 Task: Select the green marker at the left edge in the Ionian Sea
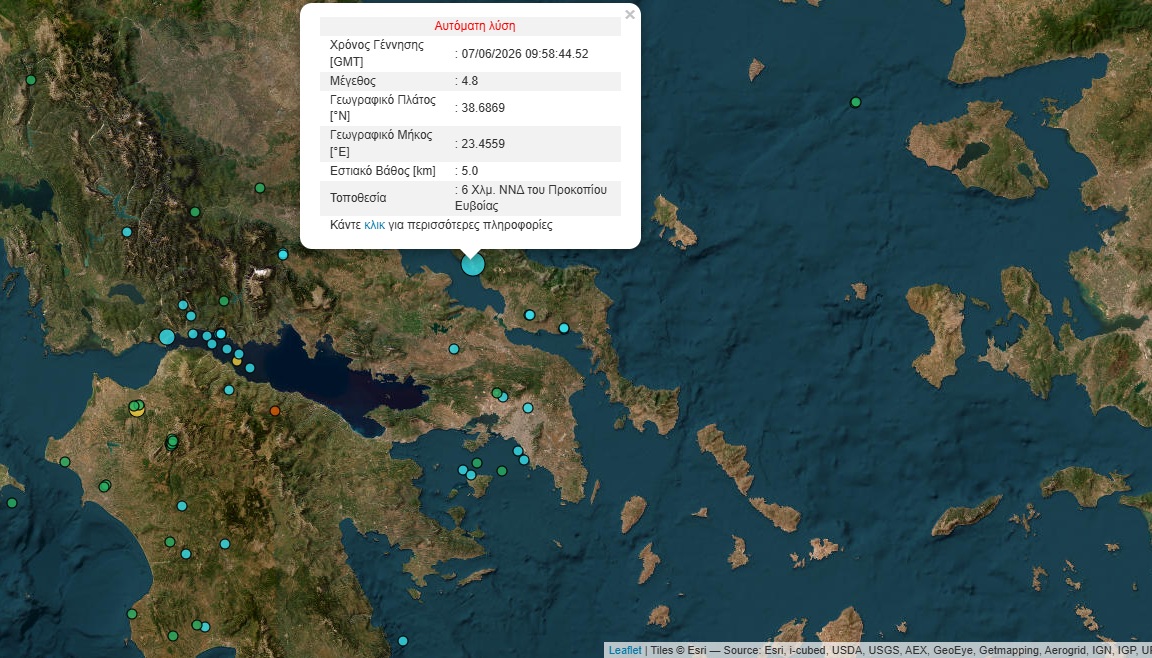12,503
